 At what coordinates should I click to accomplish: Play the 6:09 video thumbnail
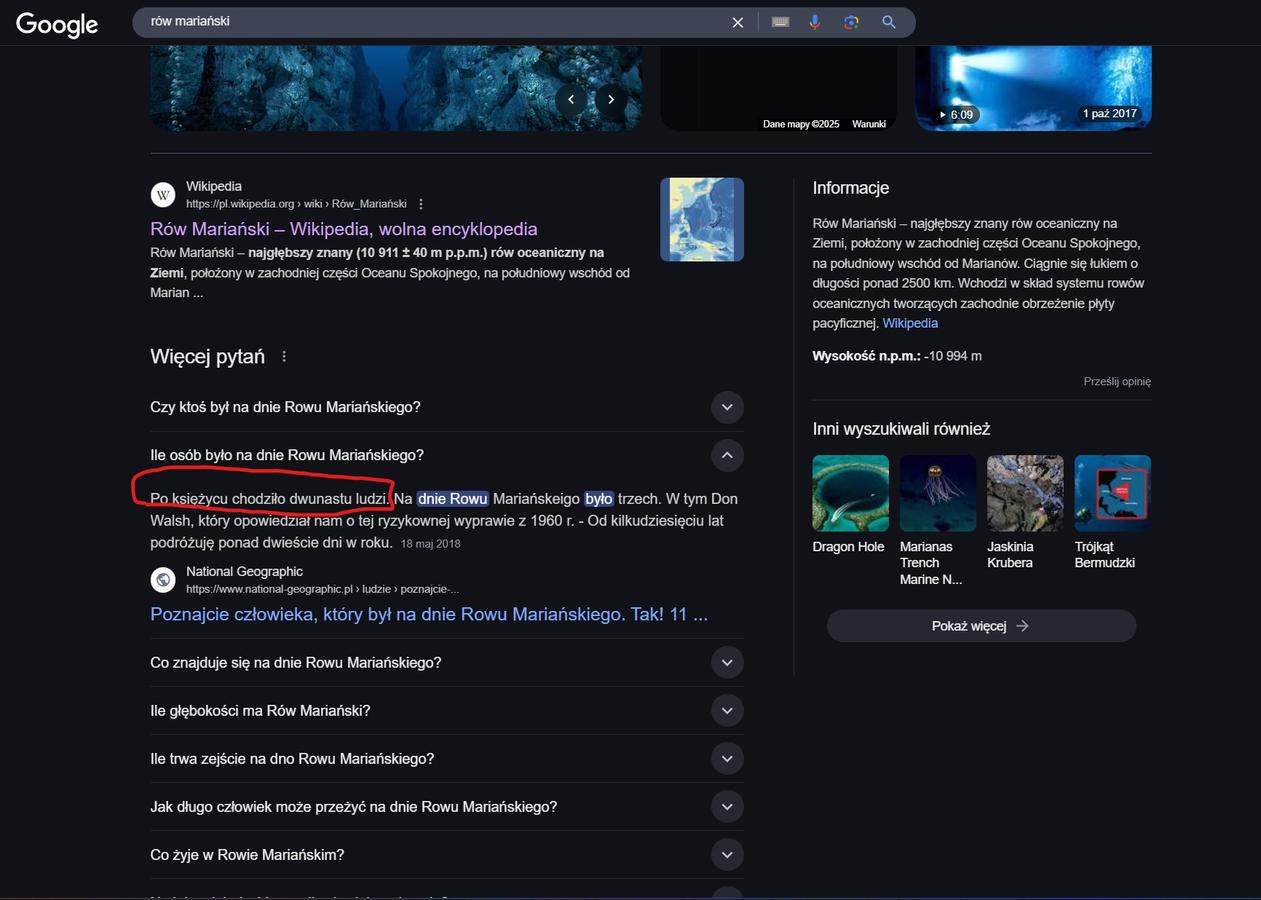pos(1033,87)
